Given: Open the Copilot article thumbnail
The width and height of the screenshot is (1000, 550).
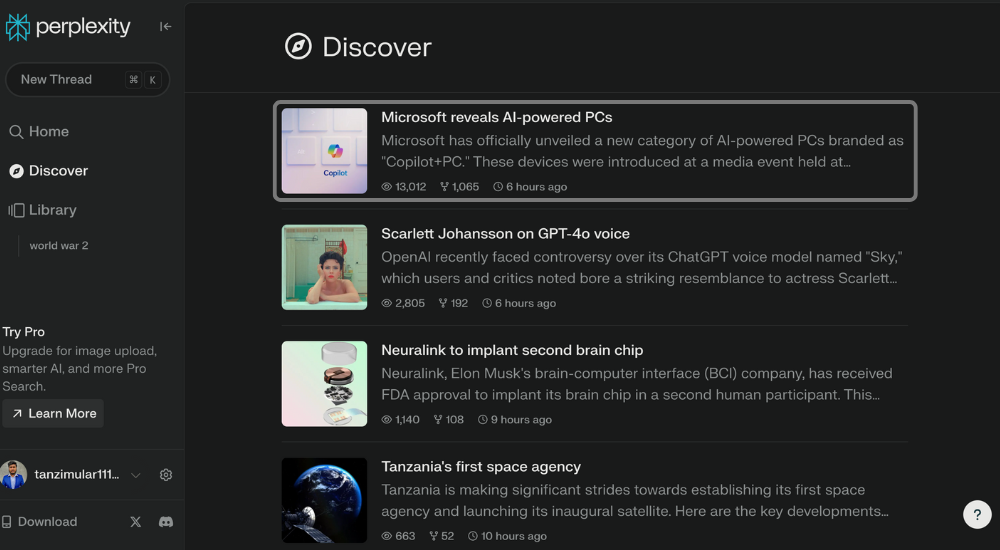Looking at the screenshot, I should (x=325, y=151).
